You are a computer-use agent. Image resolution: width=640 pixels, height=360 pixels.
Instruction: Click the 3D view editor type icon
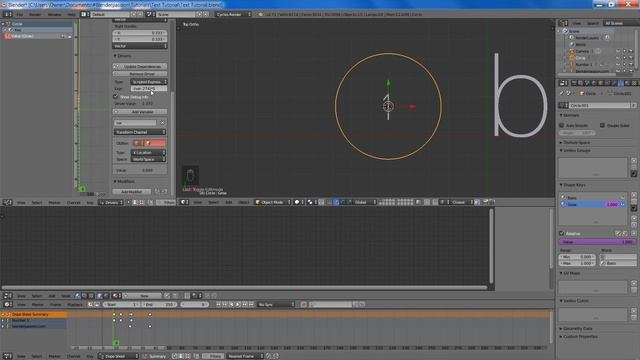(x=185, y=202)
